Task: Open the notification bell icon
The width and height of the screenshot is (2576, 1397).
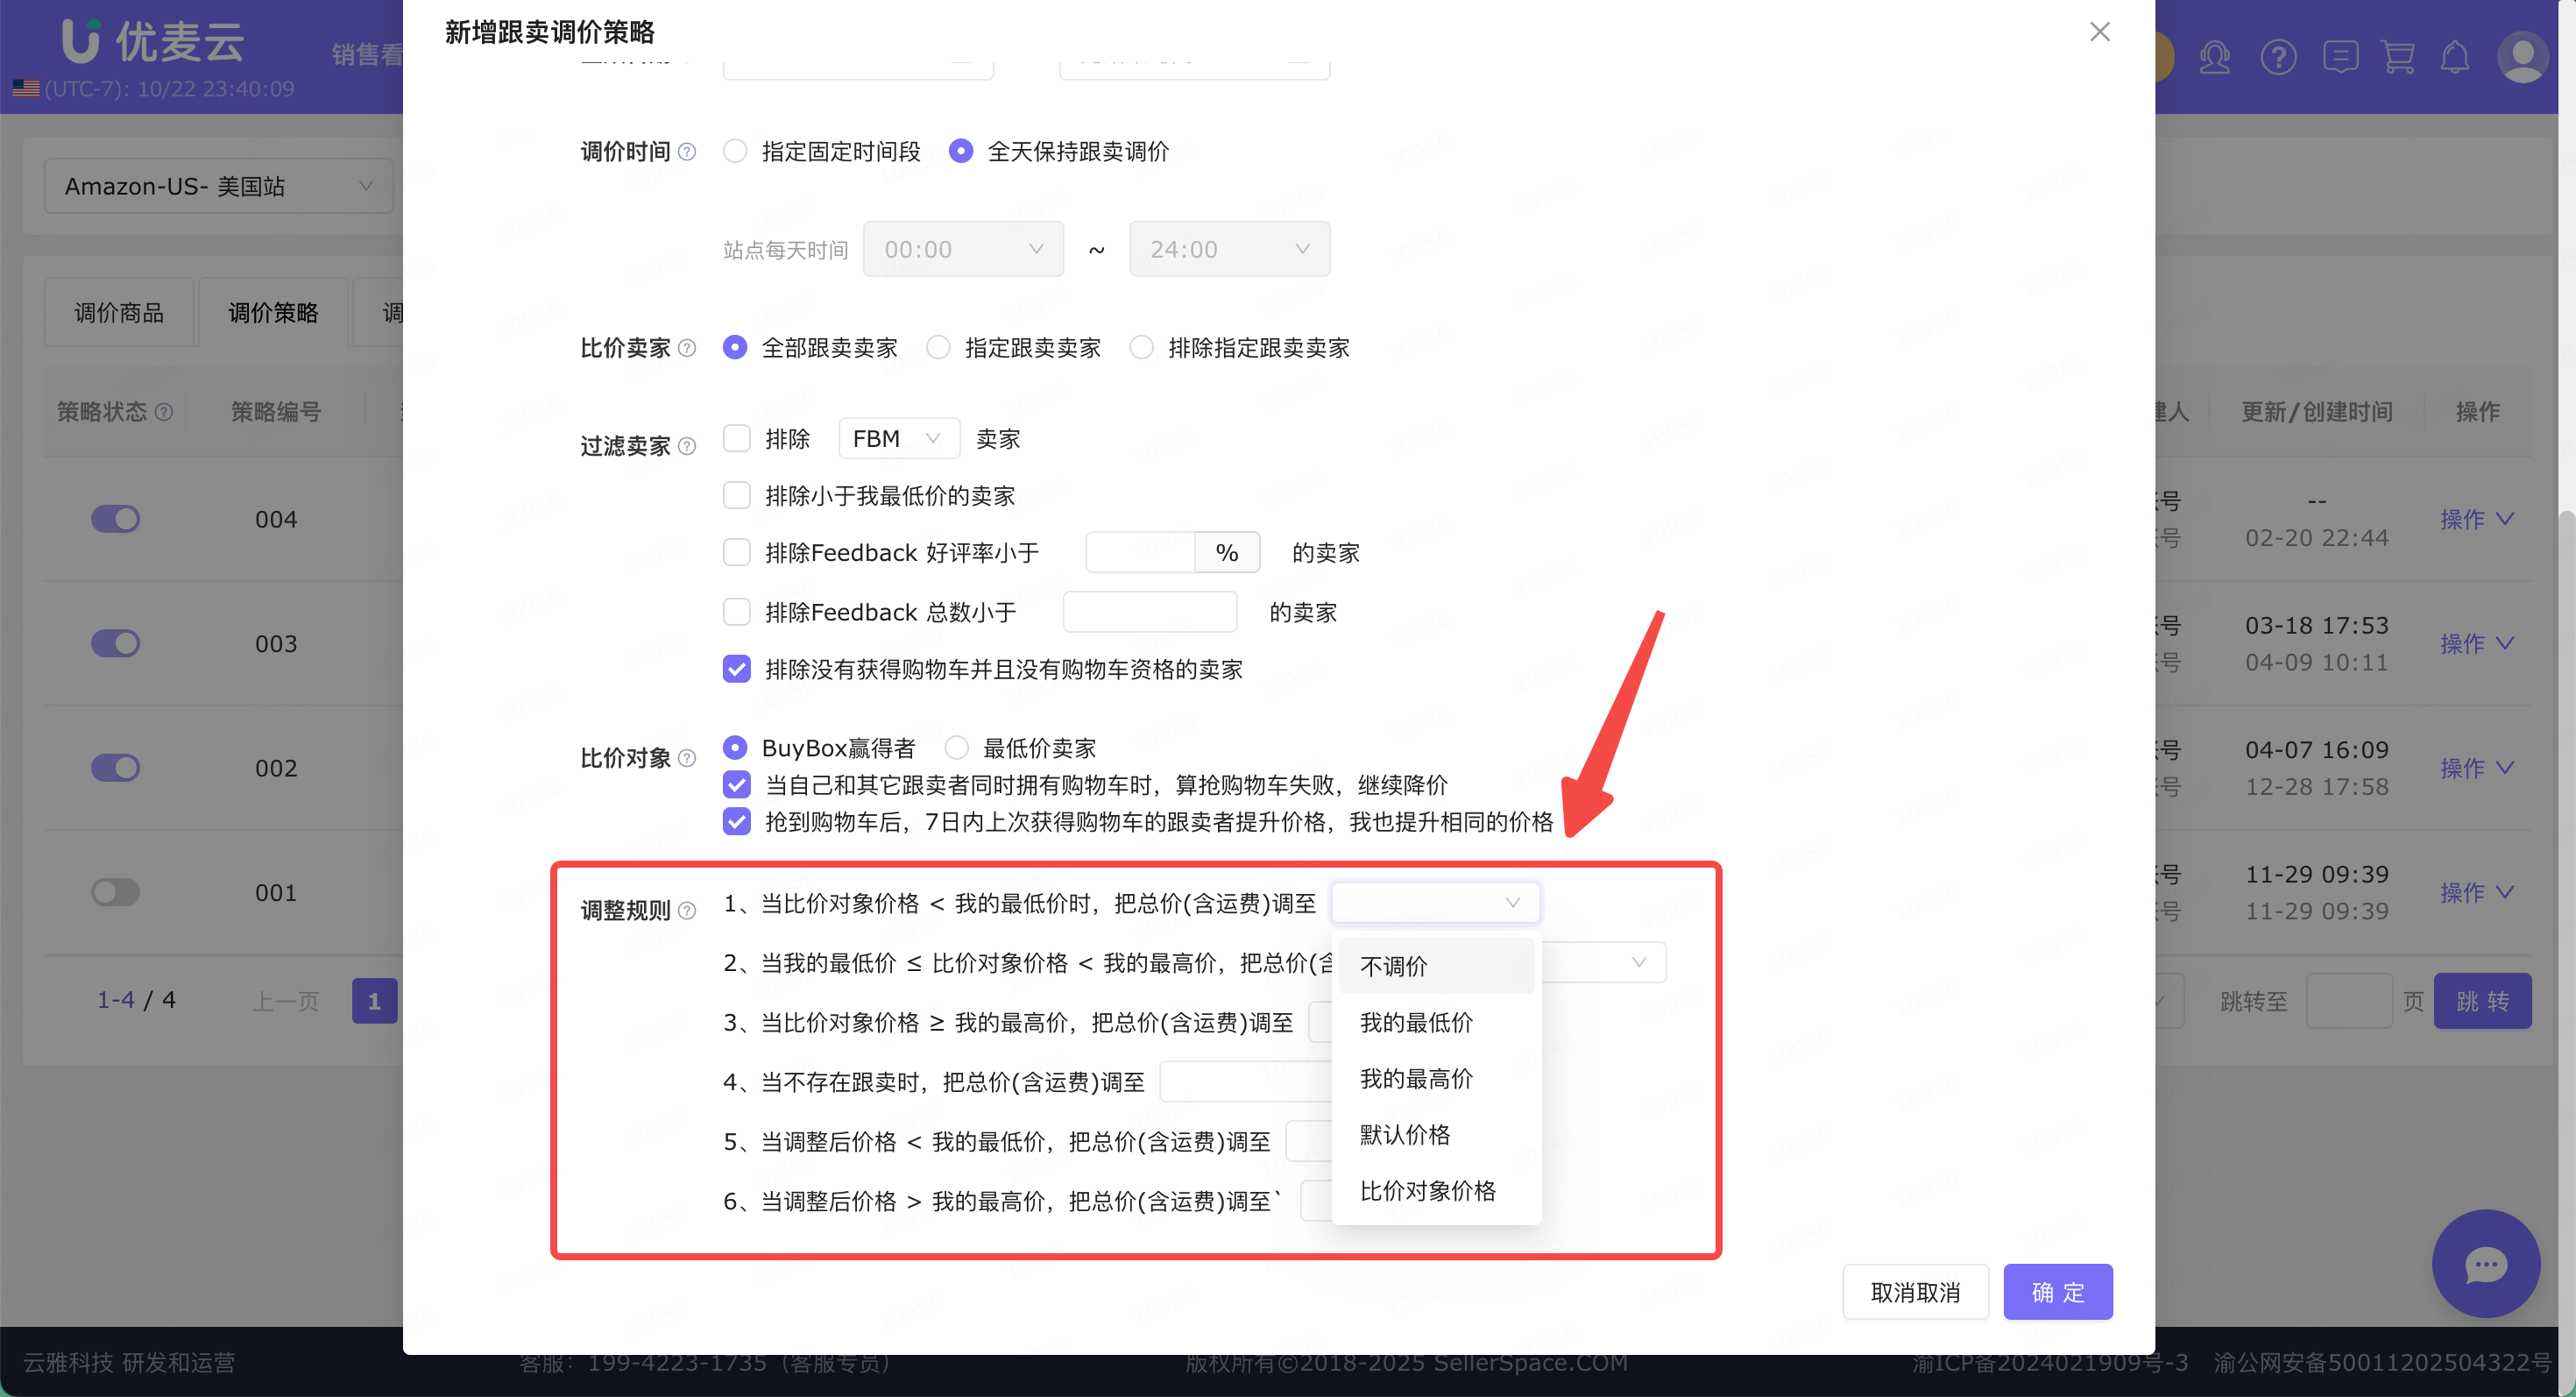Action: [2455, 57]
